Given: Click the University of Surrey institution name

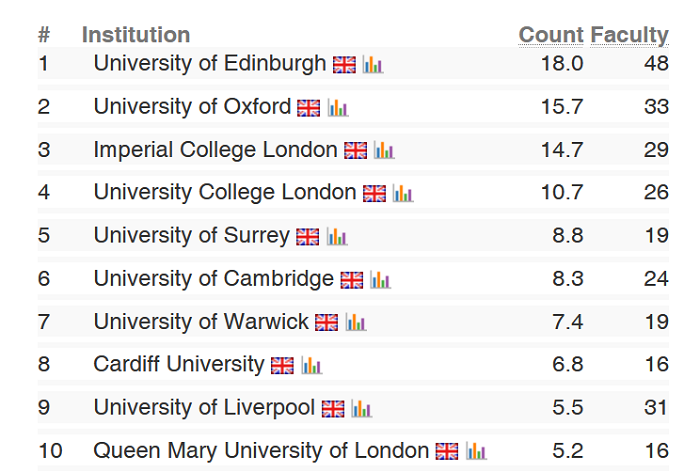Looking at the screenshot, I should 191,236.
